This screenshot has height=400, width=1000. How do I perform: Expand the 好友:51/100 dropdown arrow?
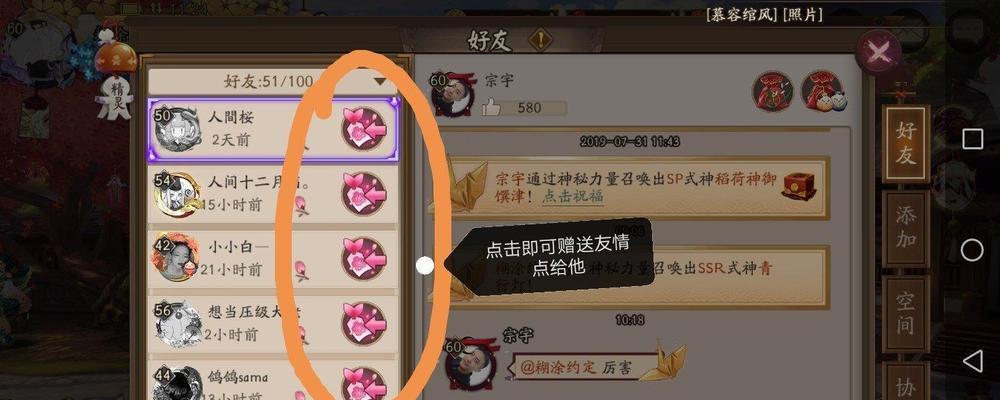pyautogui.click(x=381, y=81)
